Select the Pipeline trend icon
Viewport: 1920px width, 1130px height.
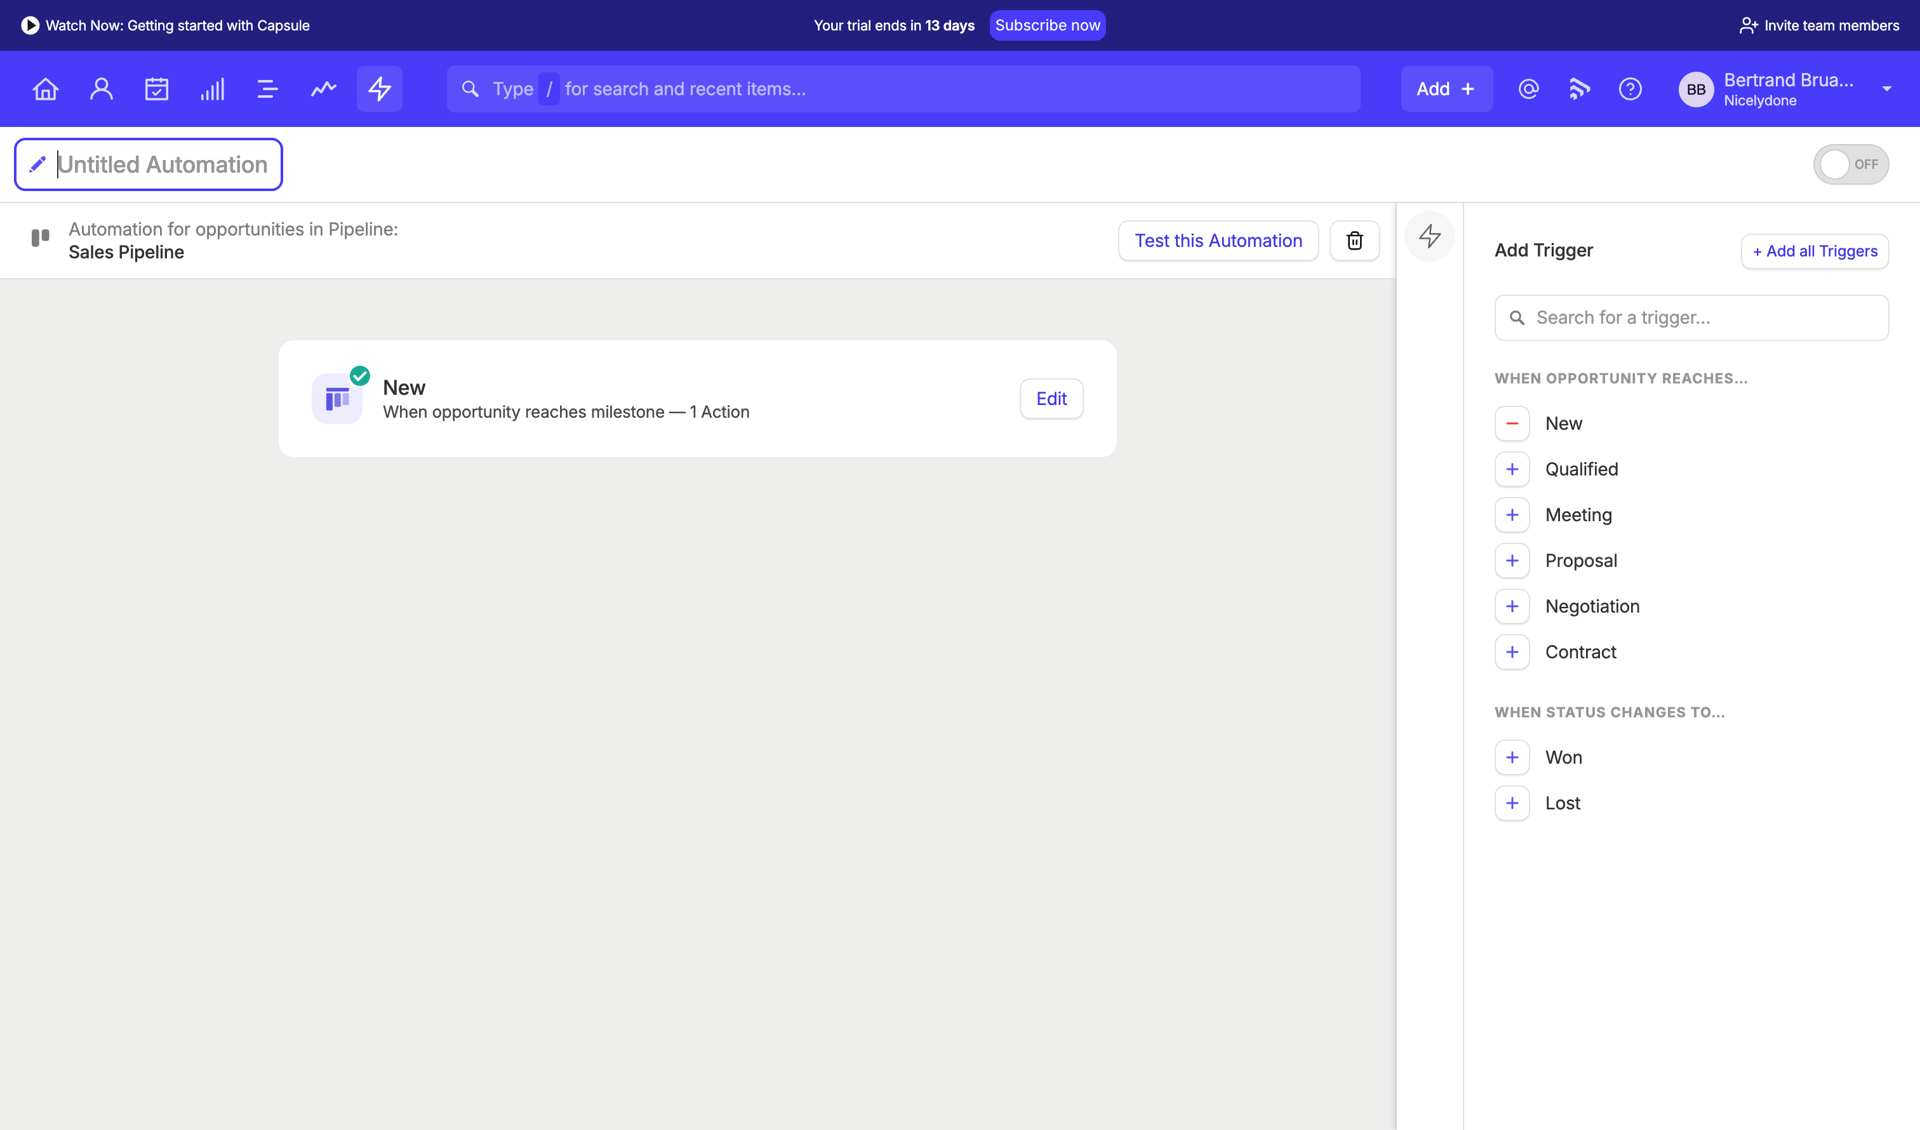(x=323, y=88)
